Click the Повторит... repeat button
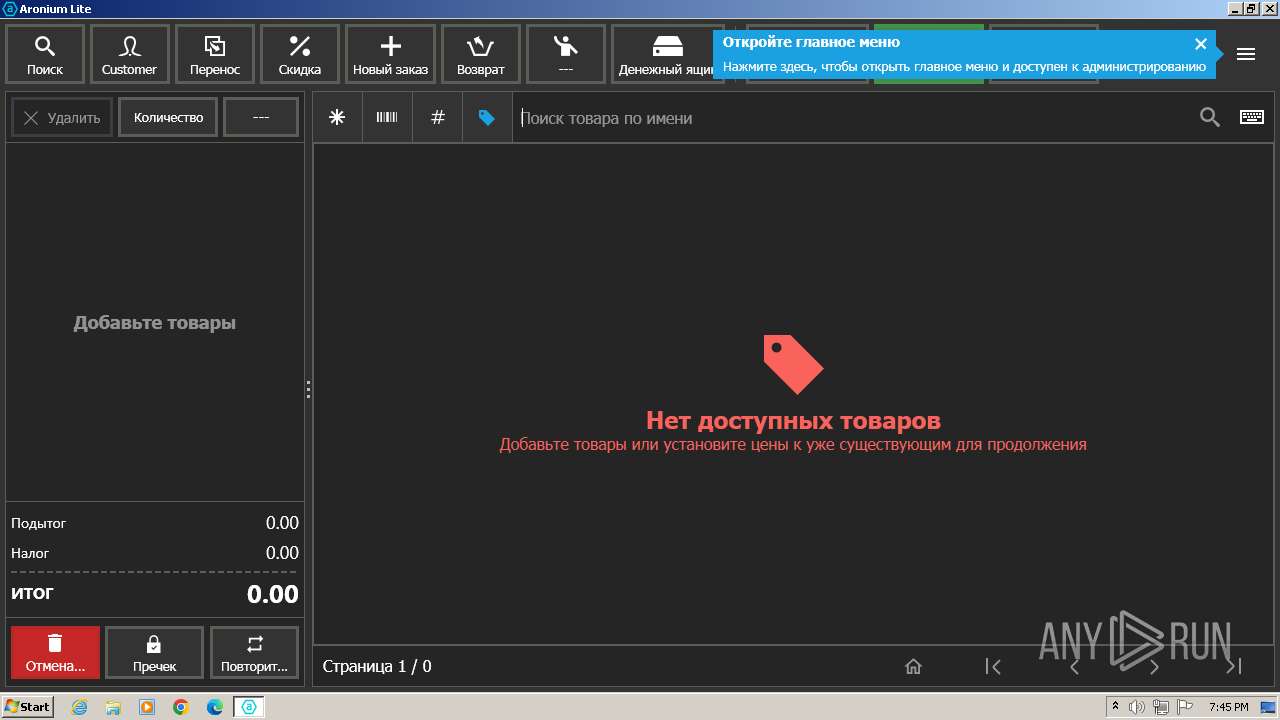 [254, 653]
